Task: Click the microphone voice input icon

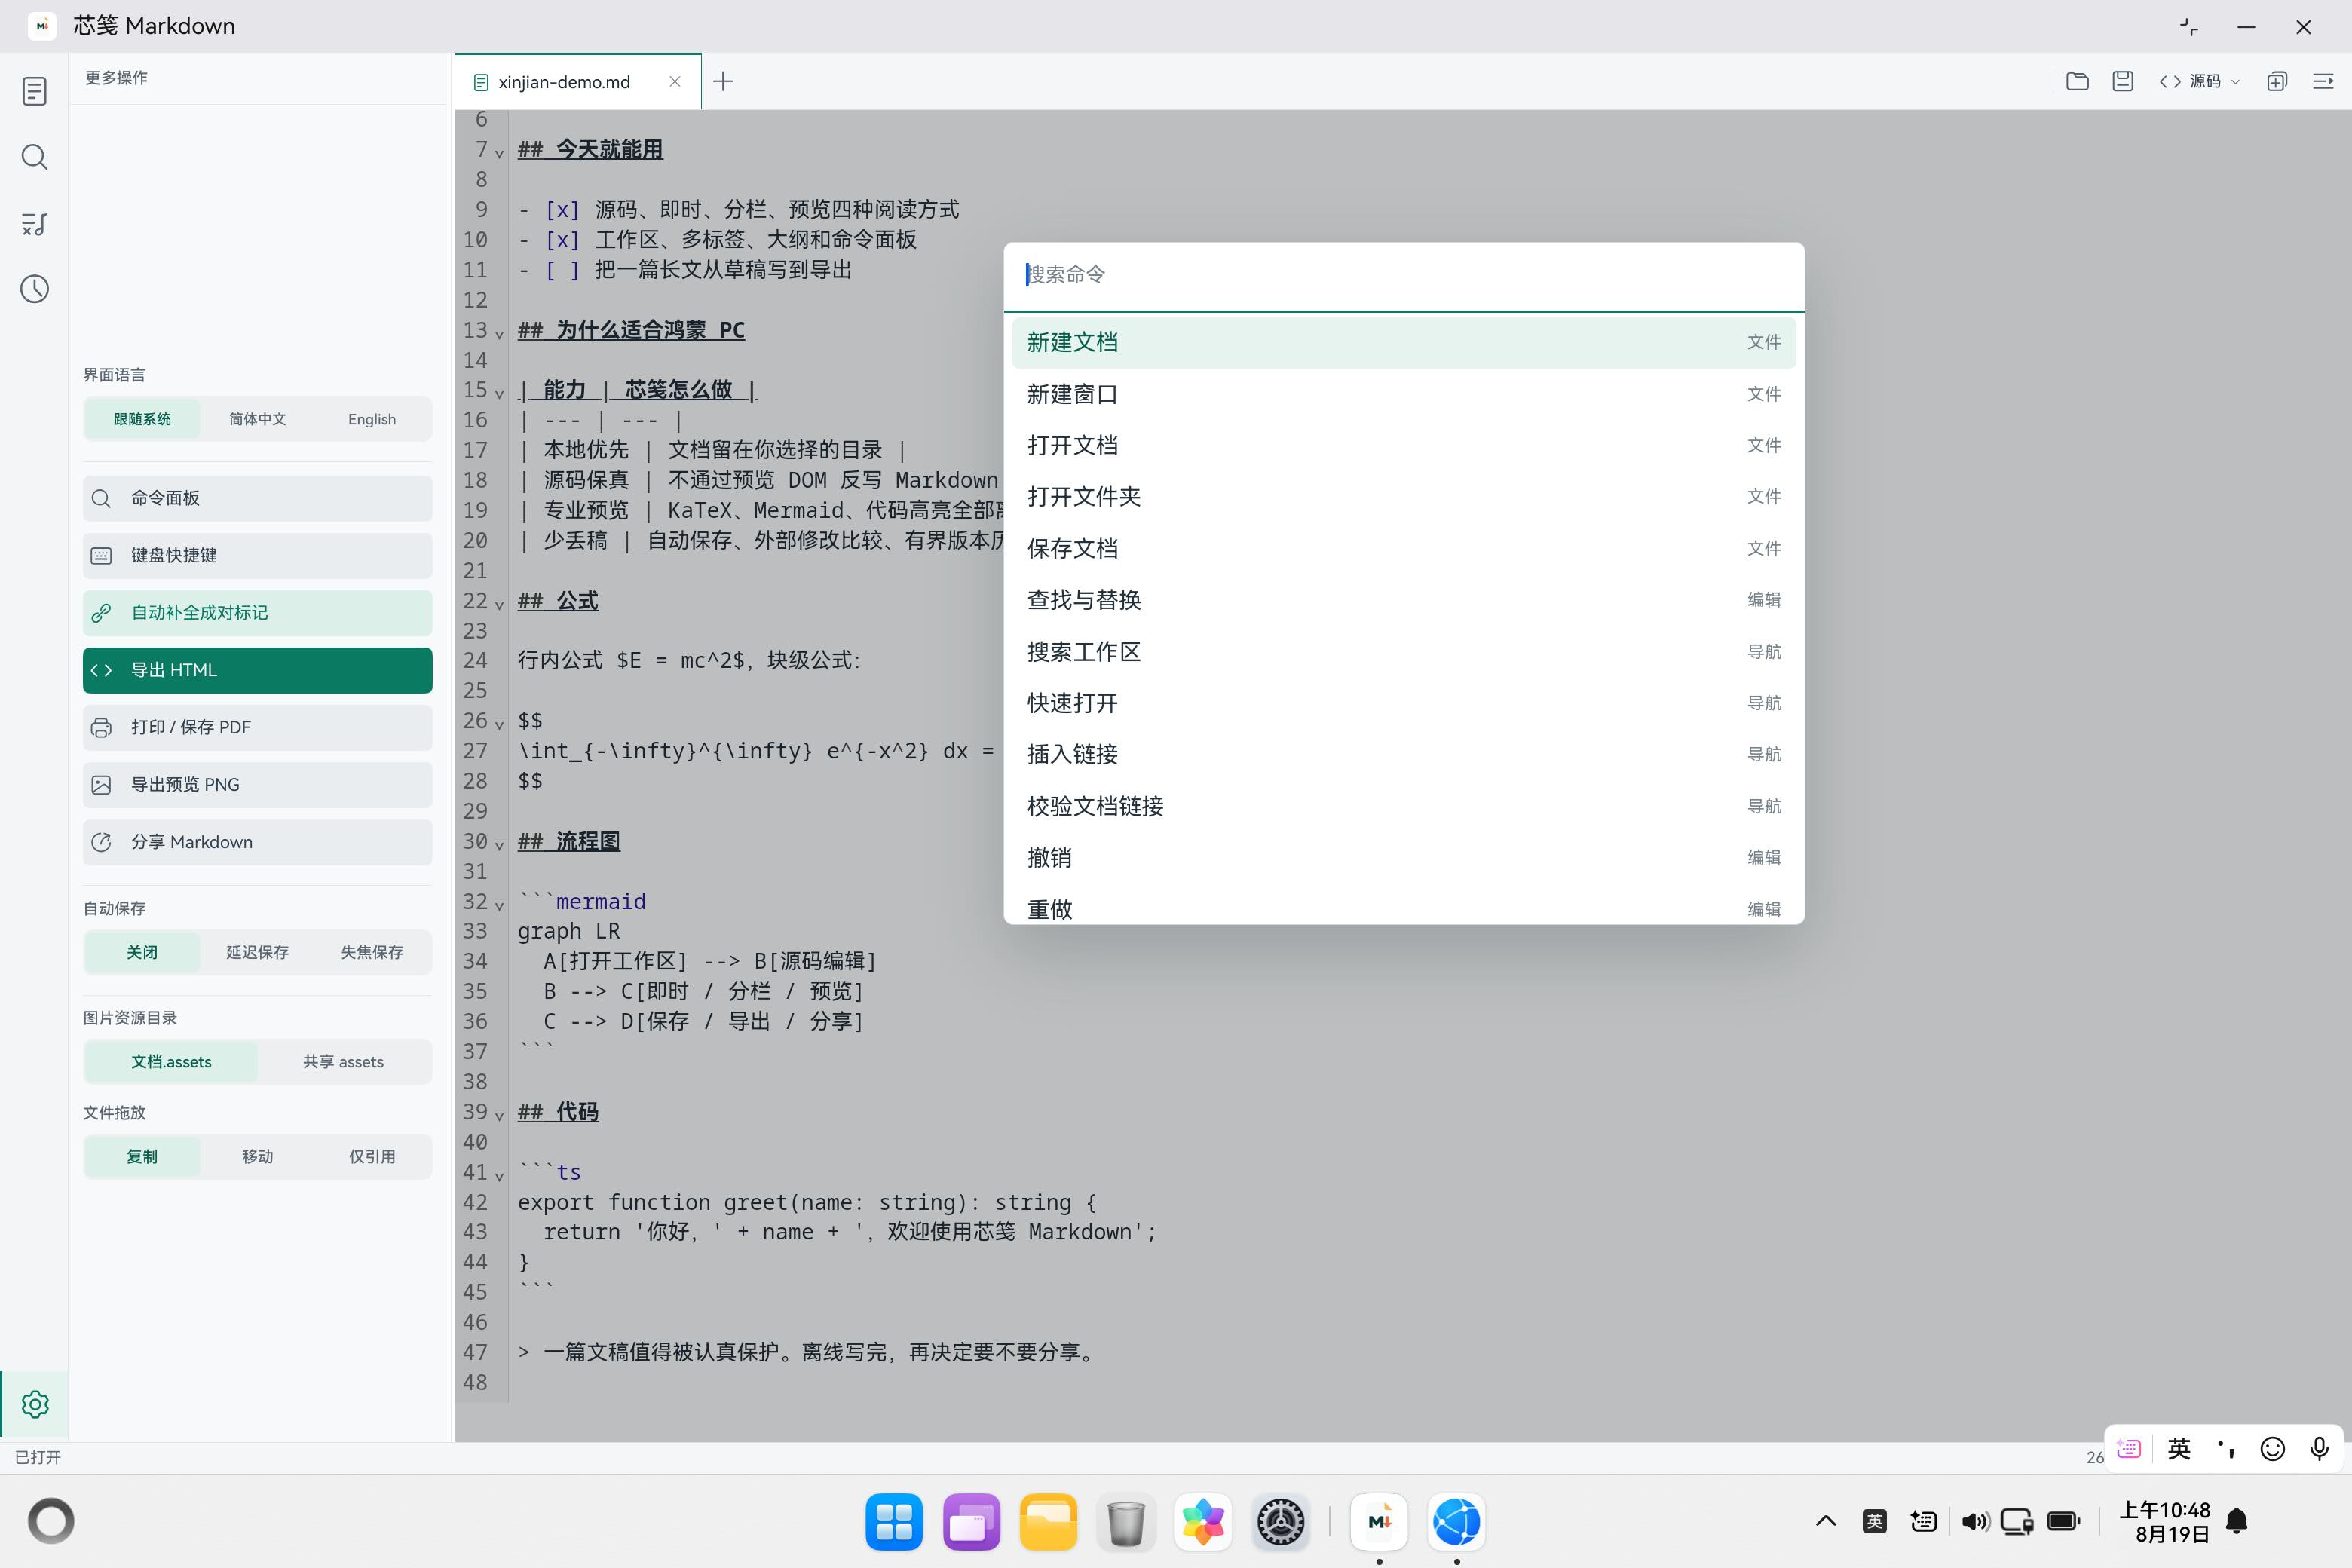Action: click(x=2319, y=1448)
